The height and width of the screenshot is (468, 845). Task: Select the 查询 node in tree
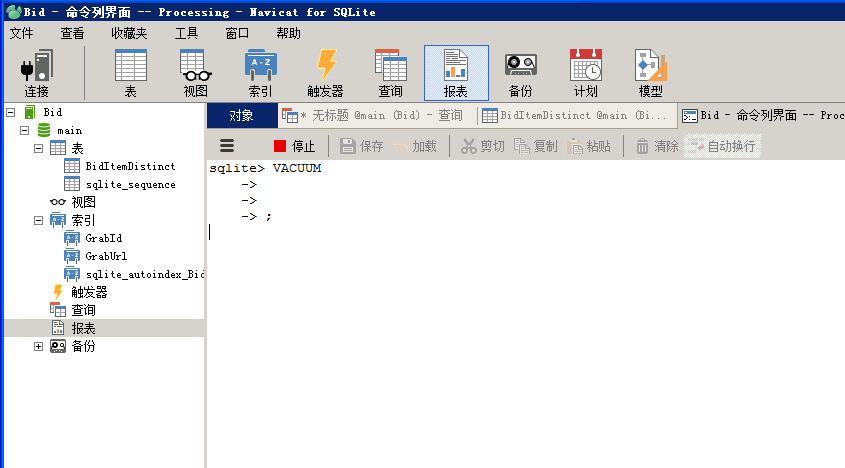coord(84,311)
